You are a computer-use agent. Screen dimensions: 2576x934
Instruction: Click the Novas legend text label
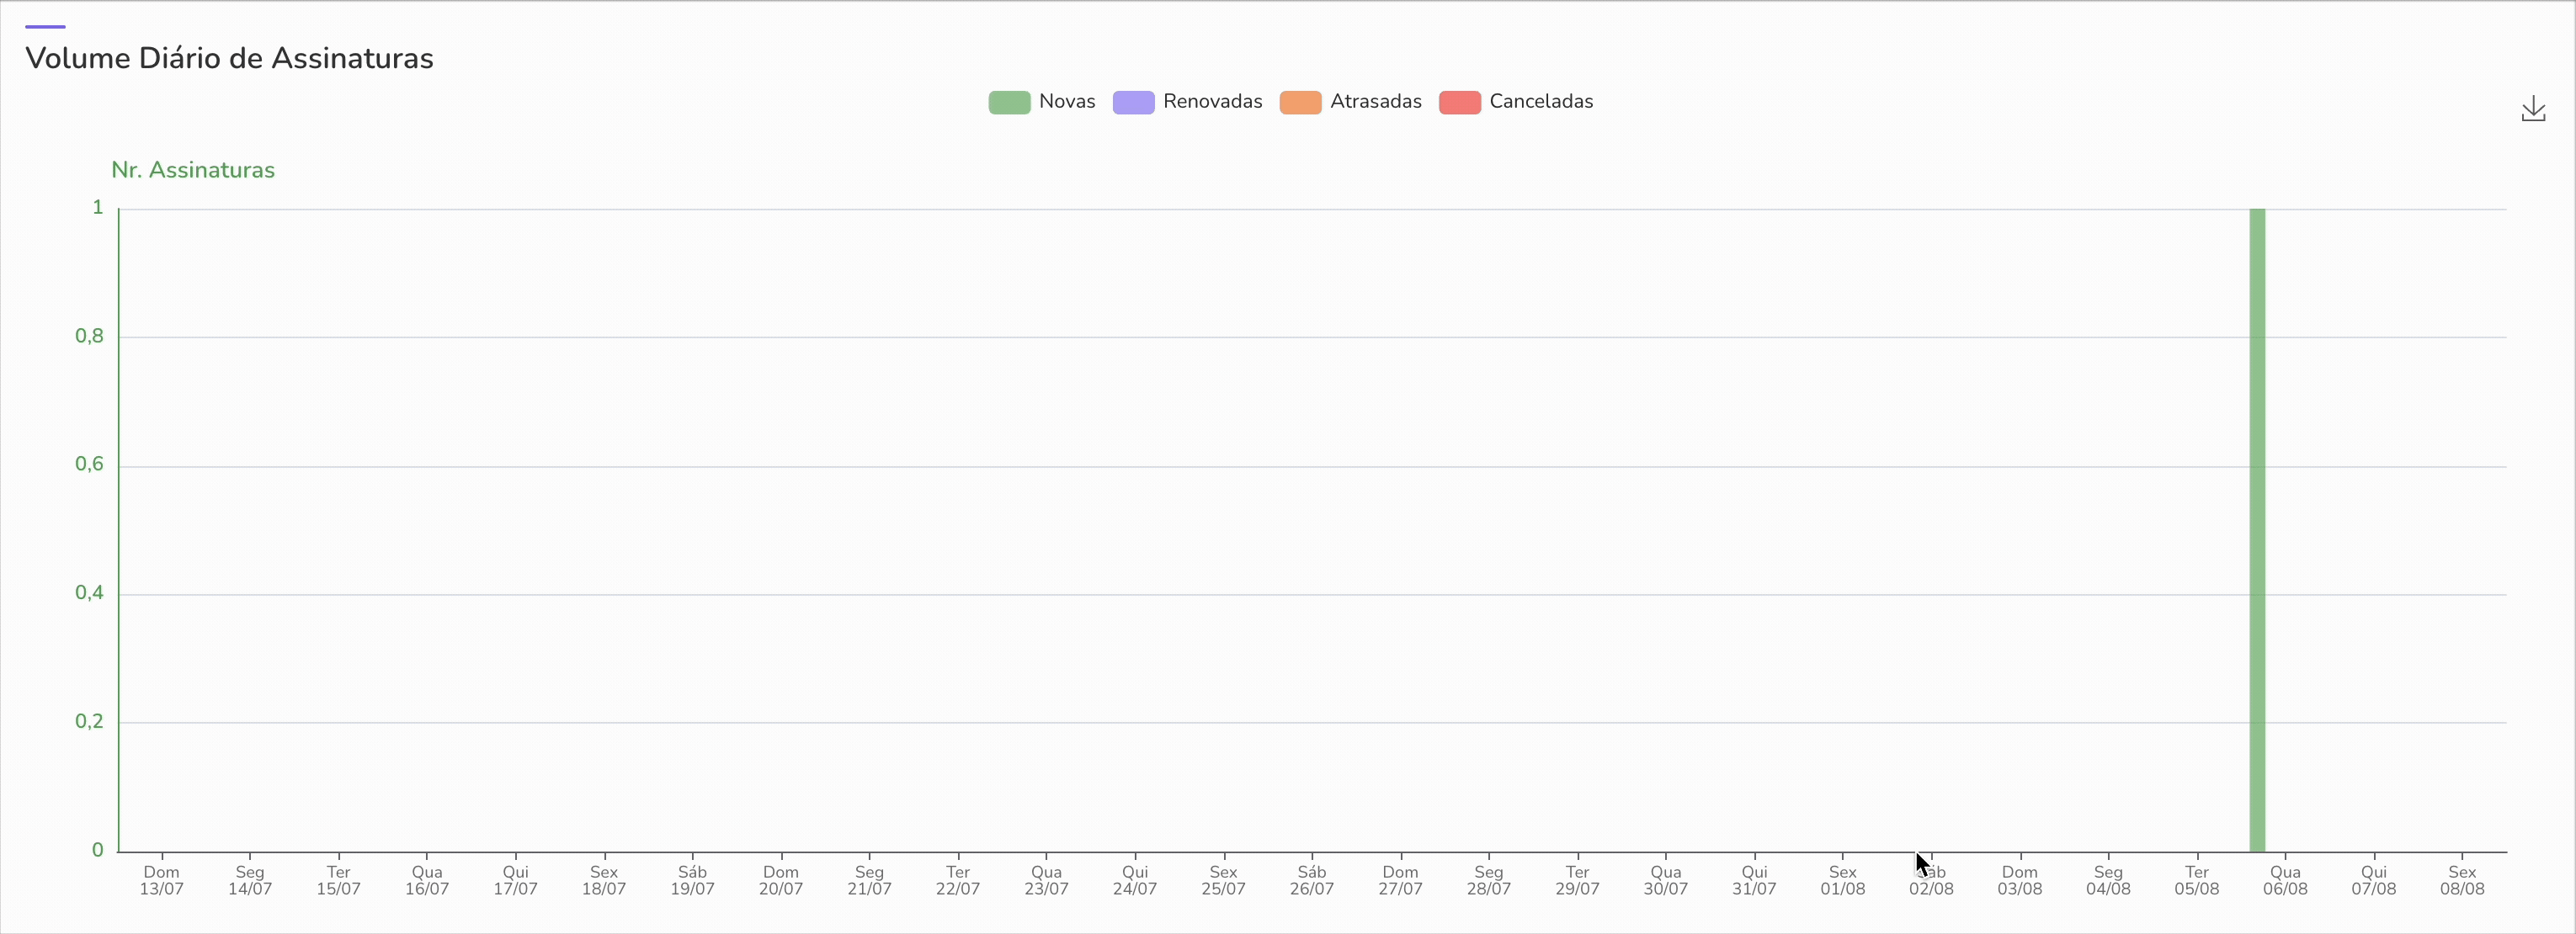tap(1066, 102)
